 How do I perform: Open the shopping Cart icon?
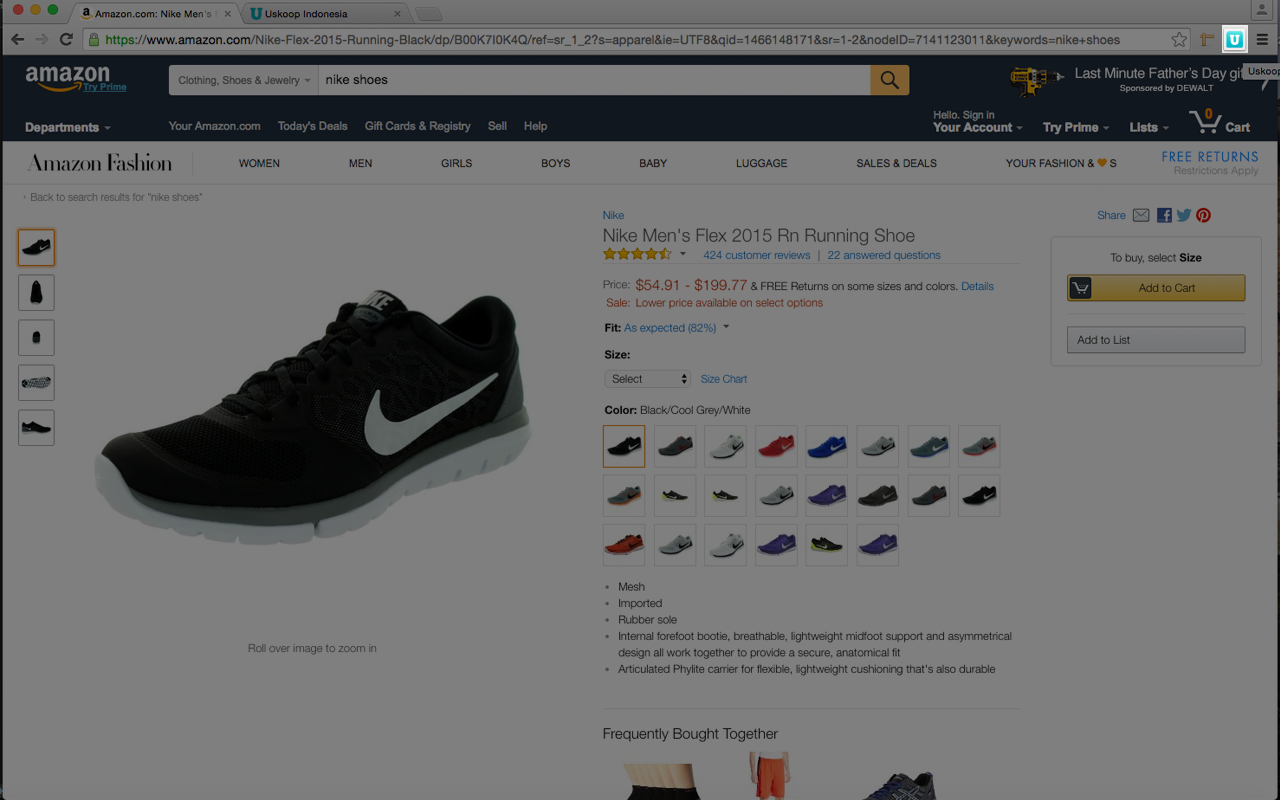1219,123
